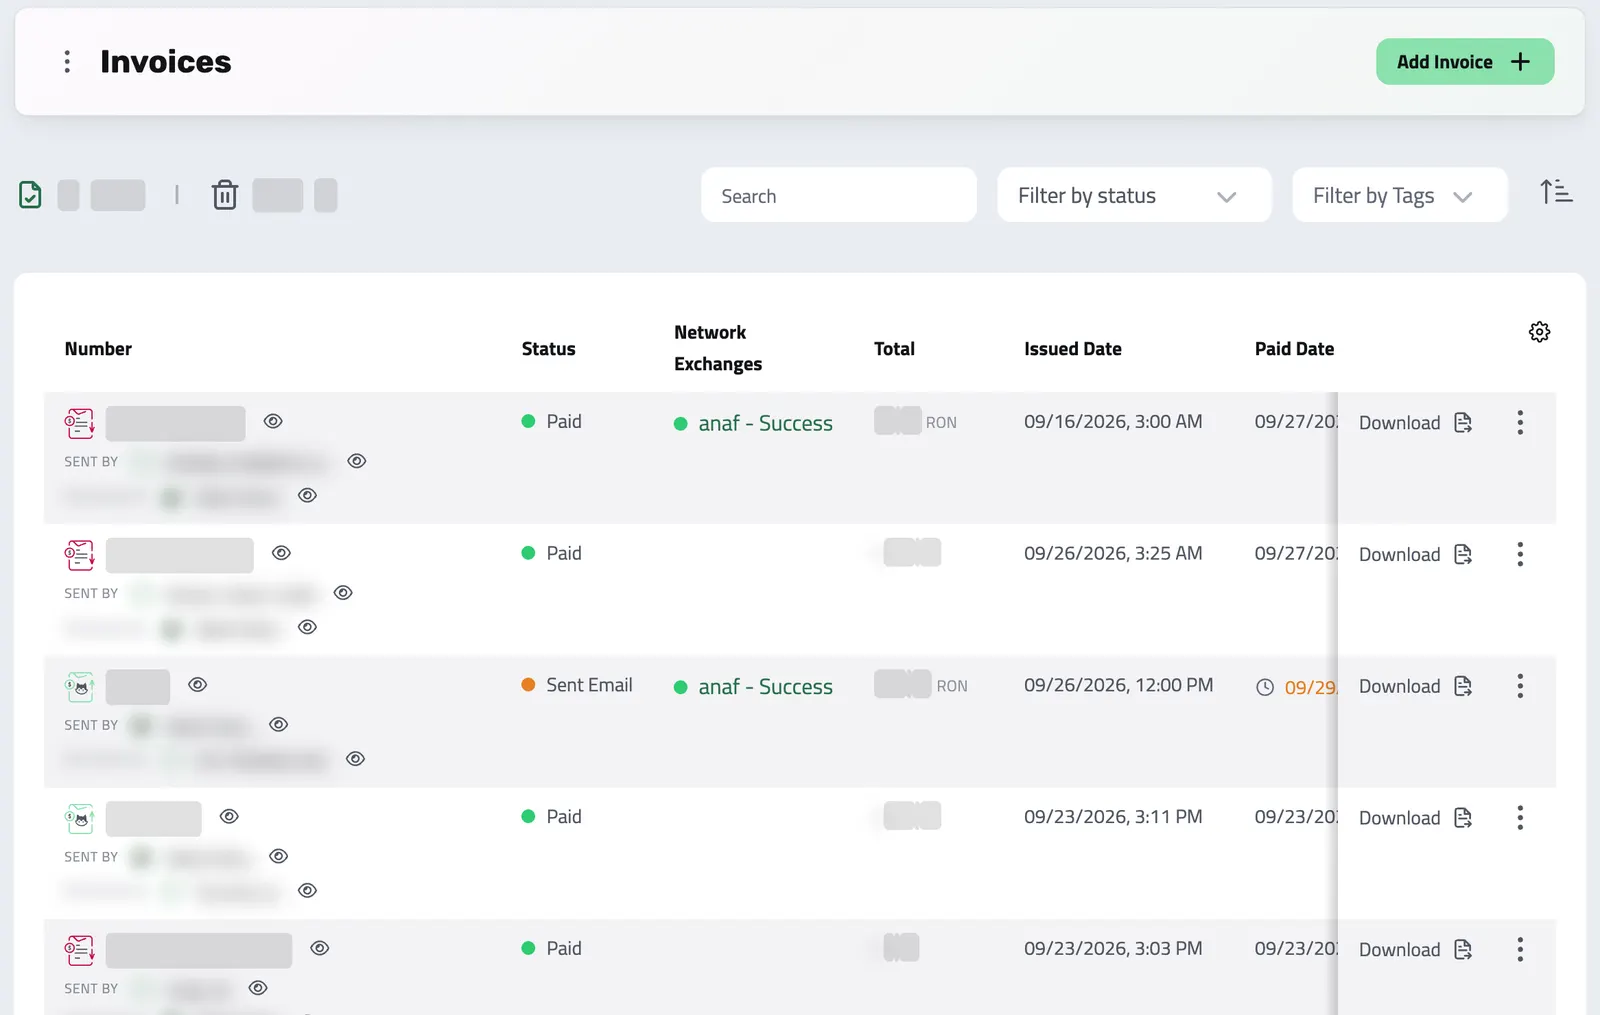Viewport: 1600px width, 1015px height.
Task: Open row actions menu for Sent Email invoice
Action: (x=1520, y=687)
